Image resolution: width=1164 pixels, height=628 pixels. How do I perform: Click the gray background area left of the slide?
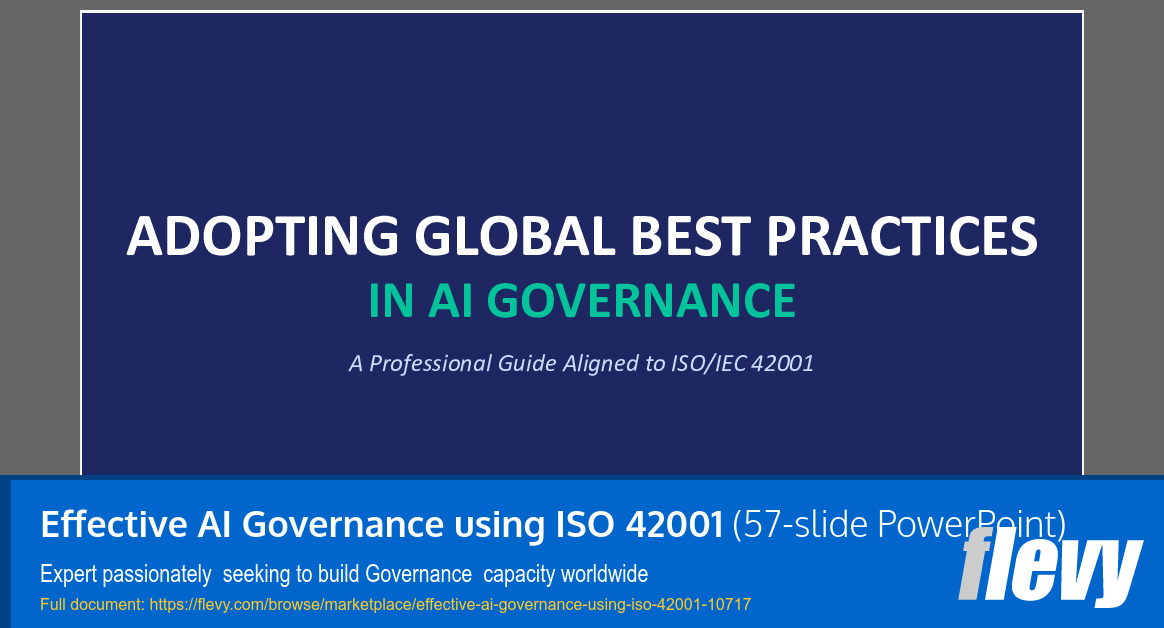coord(38,240)
